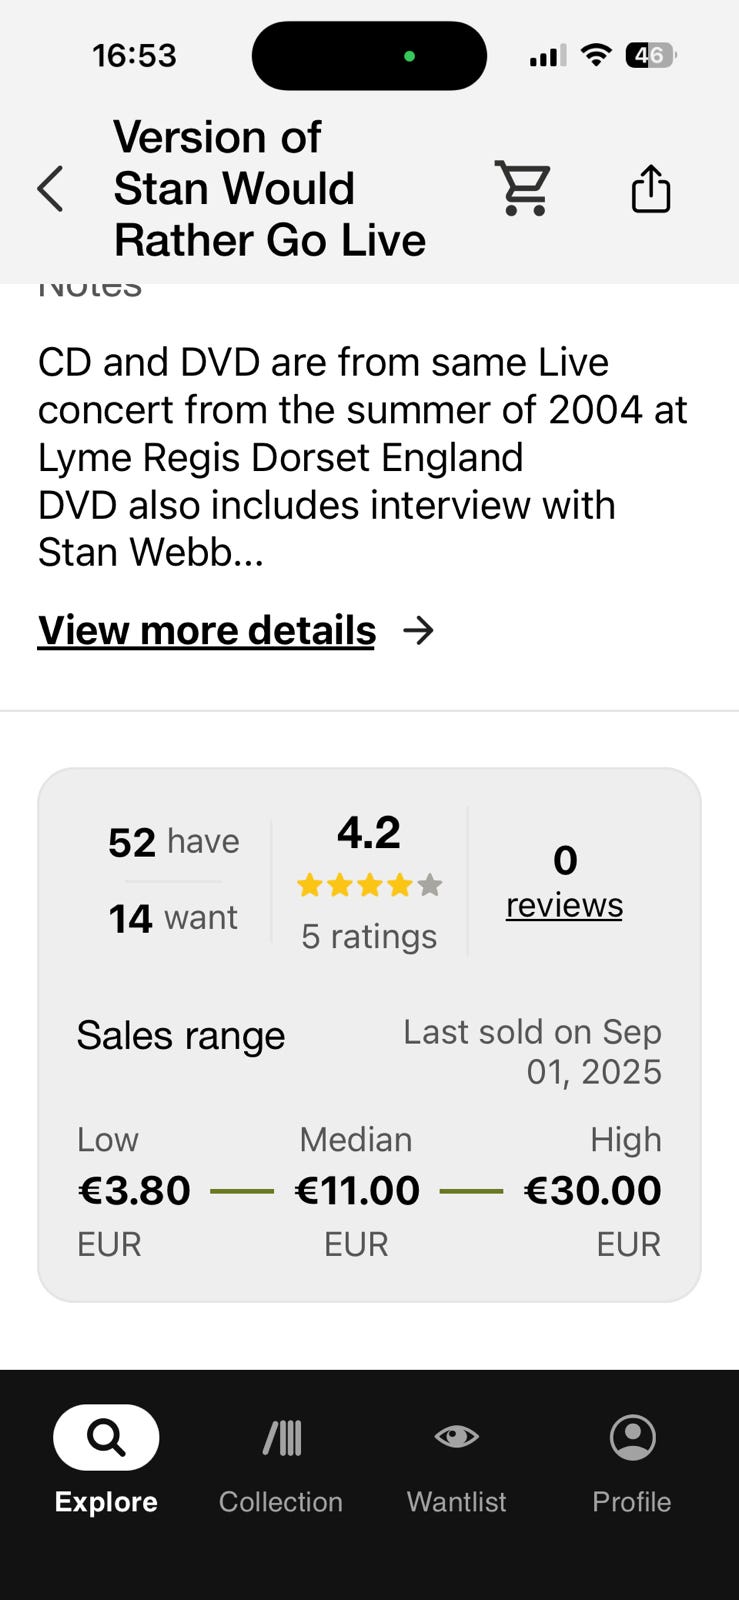Tap the battery indicator in status bar

click(x=650, y=56)
